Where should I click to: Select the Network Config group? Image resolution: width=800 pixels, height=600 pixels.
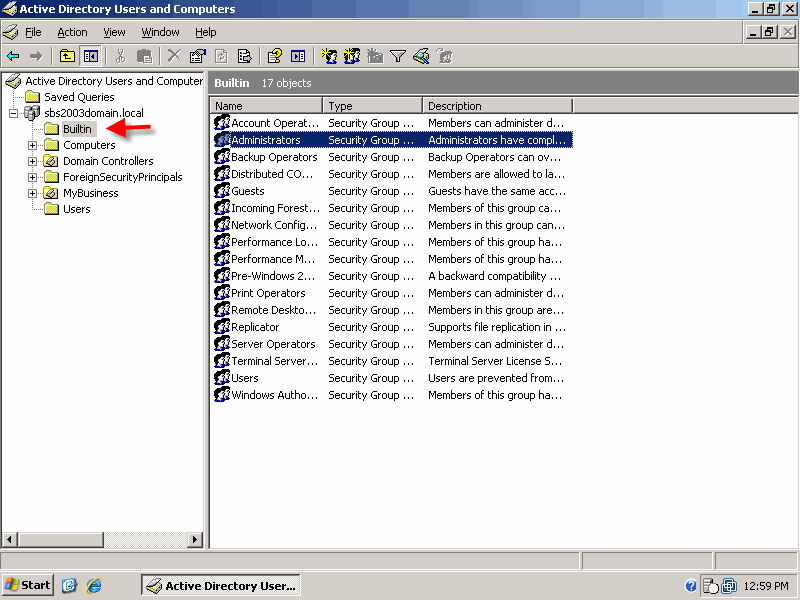tap(274, 225)
